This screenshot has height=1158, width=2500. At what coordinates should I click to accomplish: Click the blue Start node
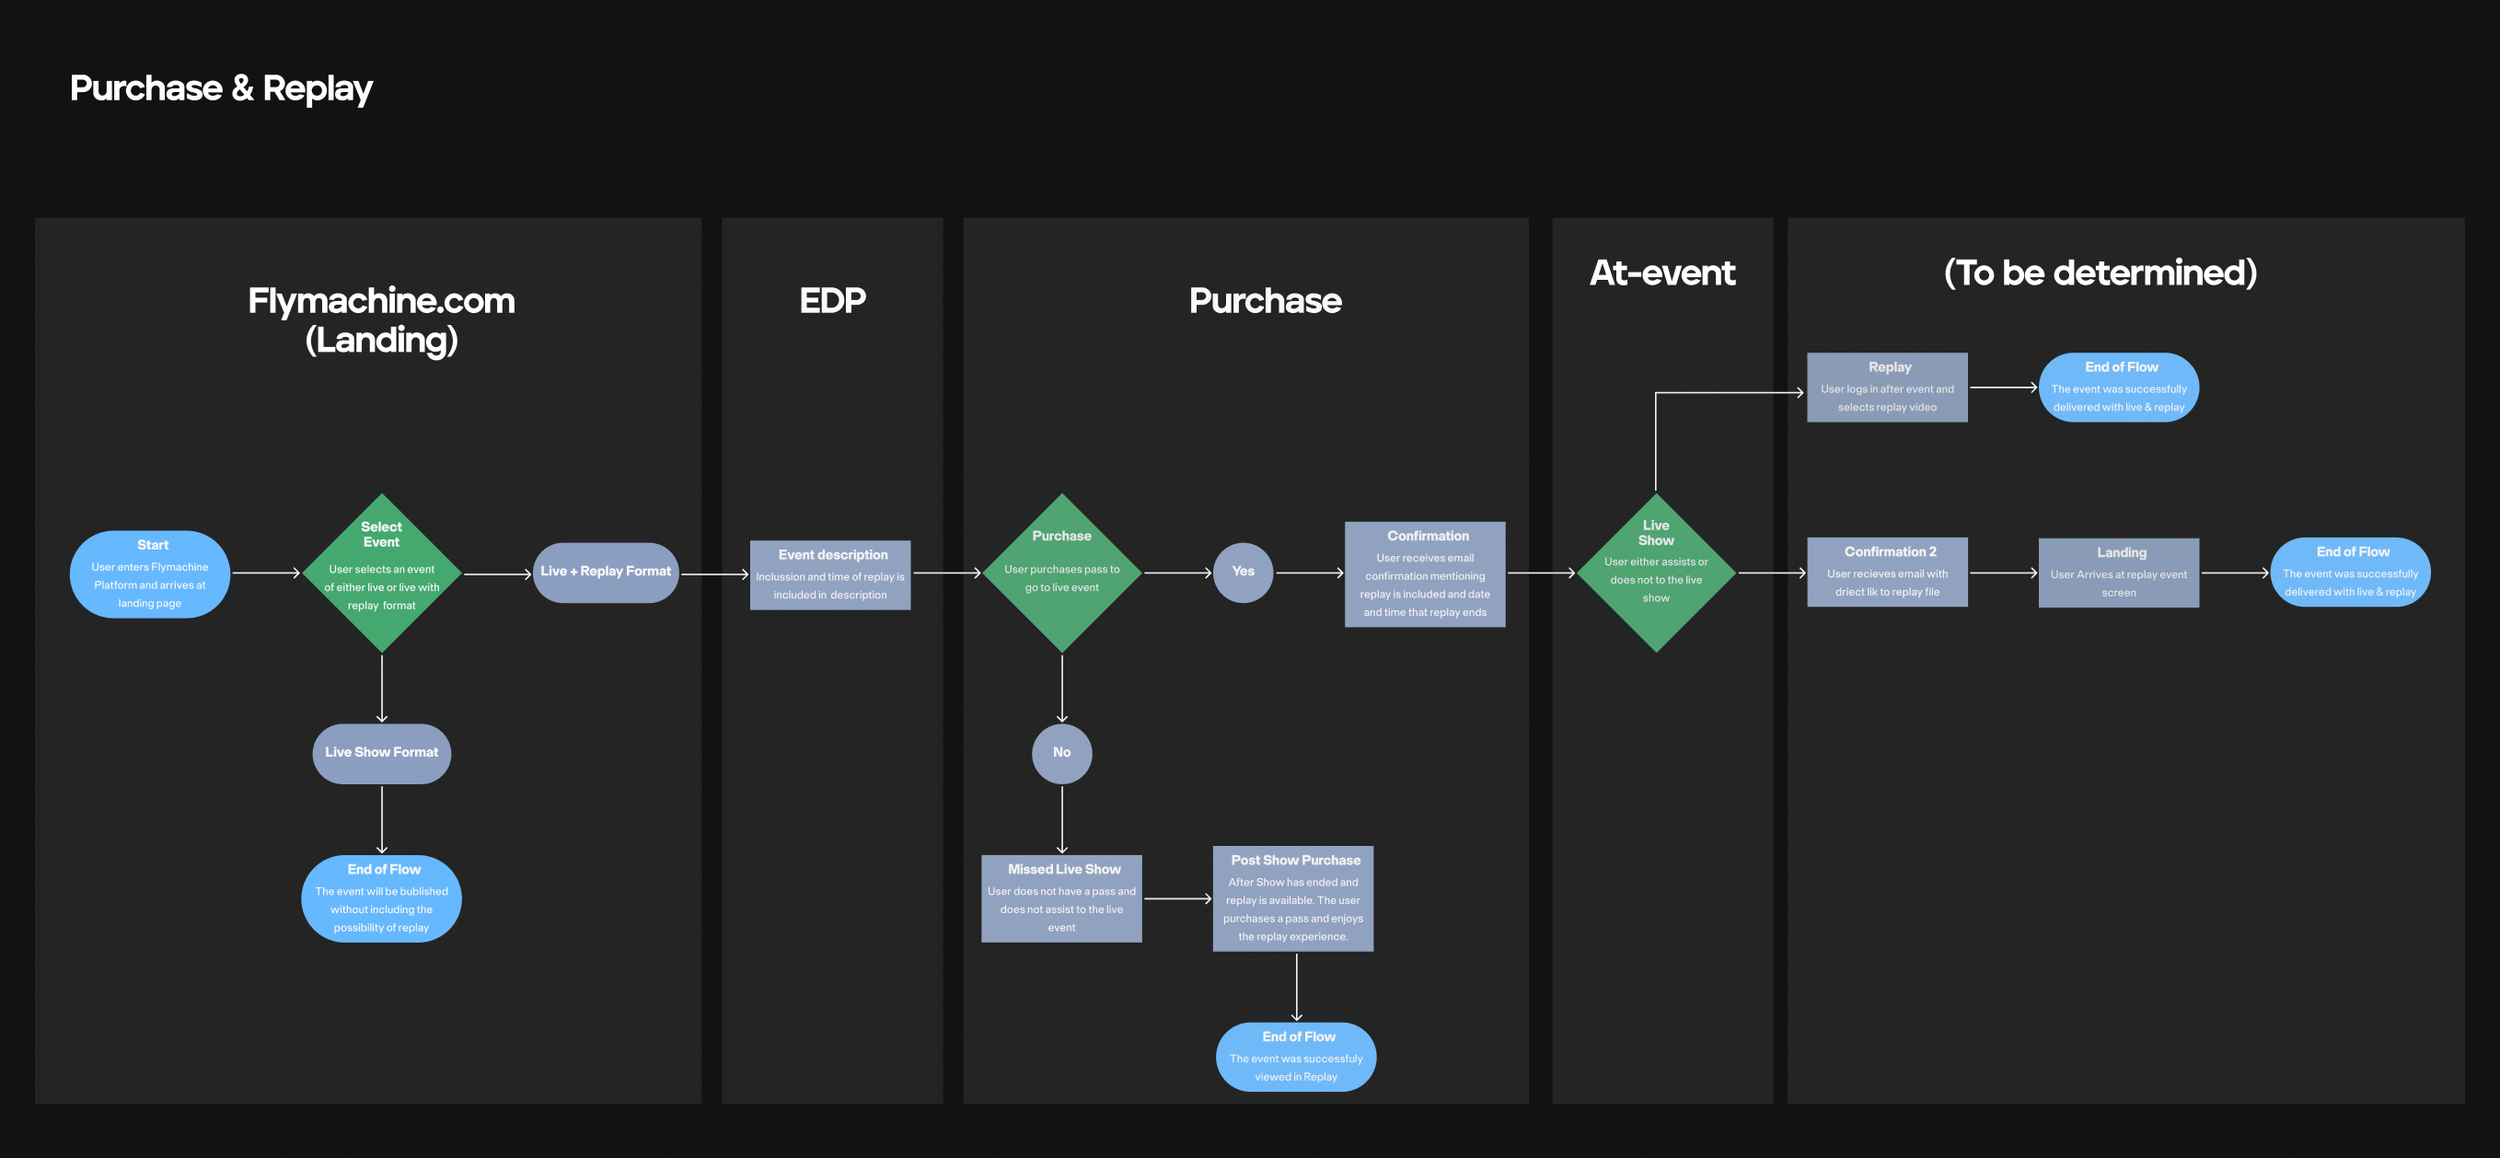tap(150, 574)
